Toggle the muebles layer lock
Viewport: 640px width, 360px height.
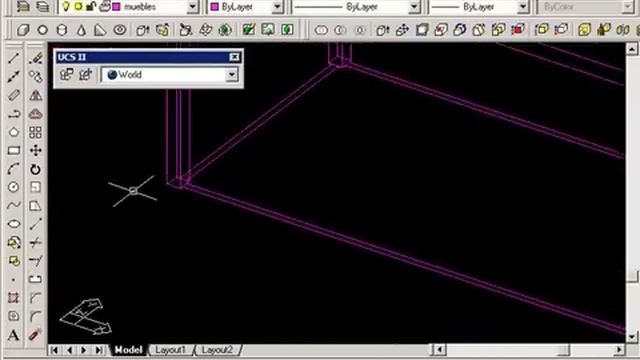click(x=91, y=6)
